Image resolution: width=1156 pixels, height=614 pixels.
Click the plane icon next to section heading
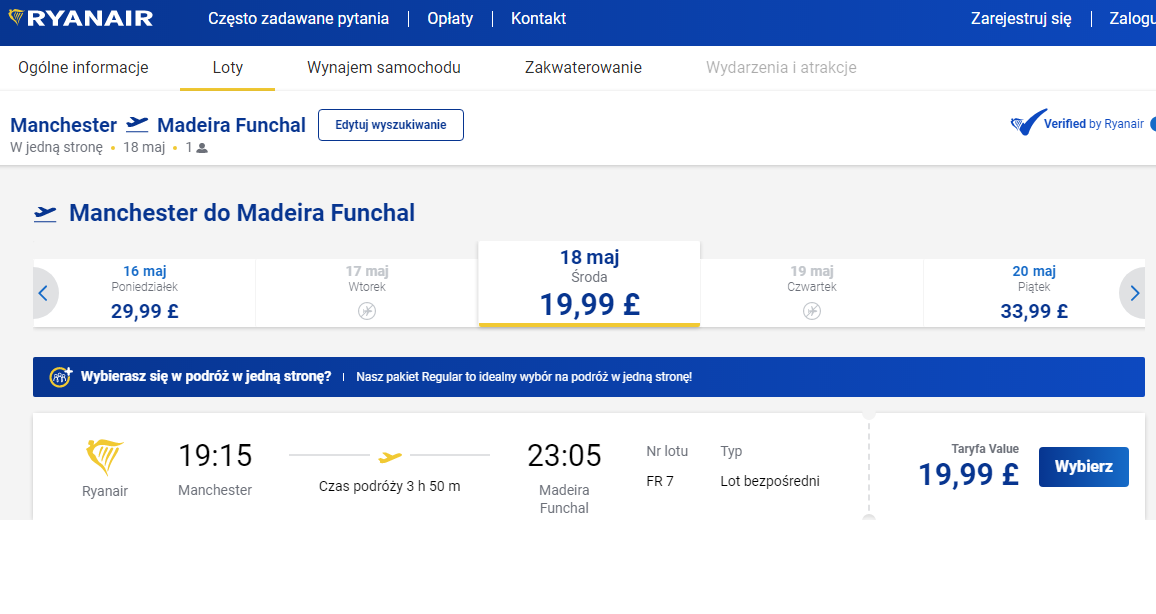click(45, 214)
